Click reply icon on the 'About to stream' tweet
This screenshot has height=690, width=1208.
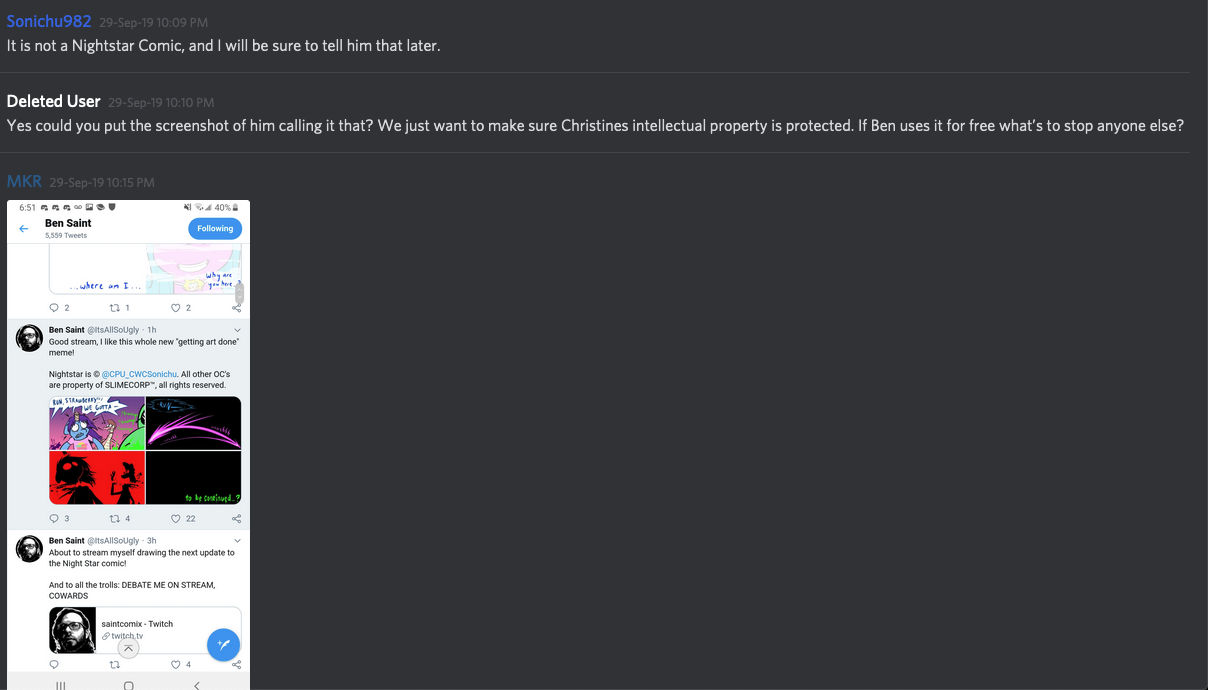55,664
